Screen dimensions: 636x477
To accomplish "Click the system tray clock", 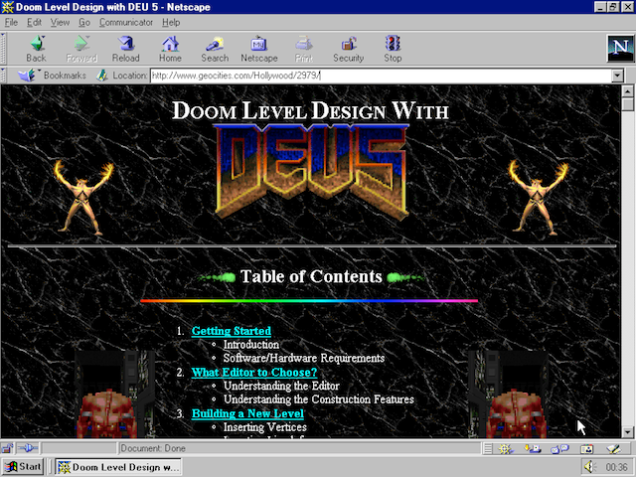I will (617, 467).
